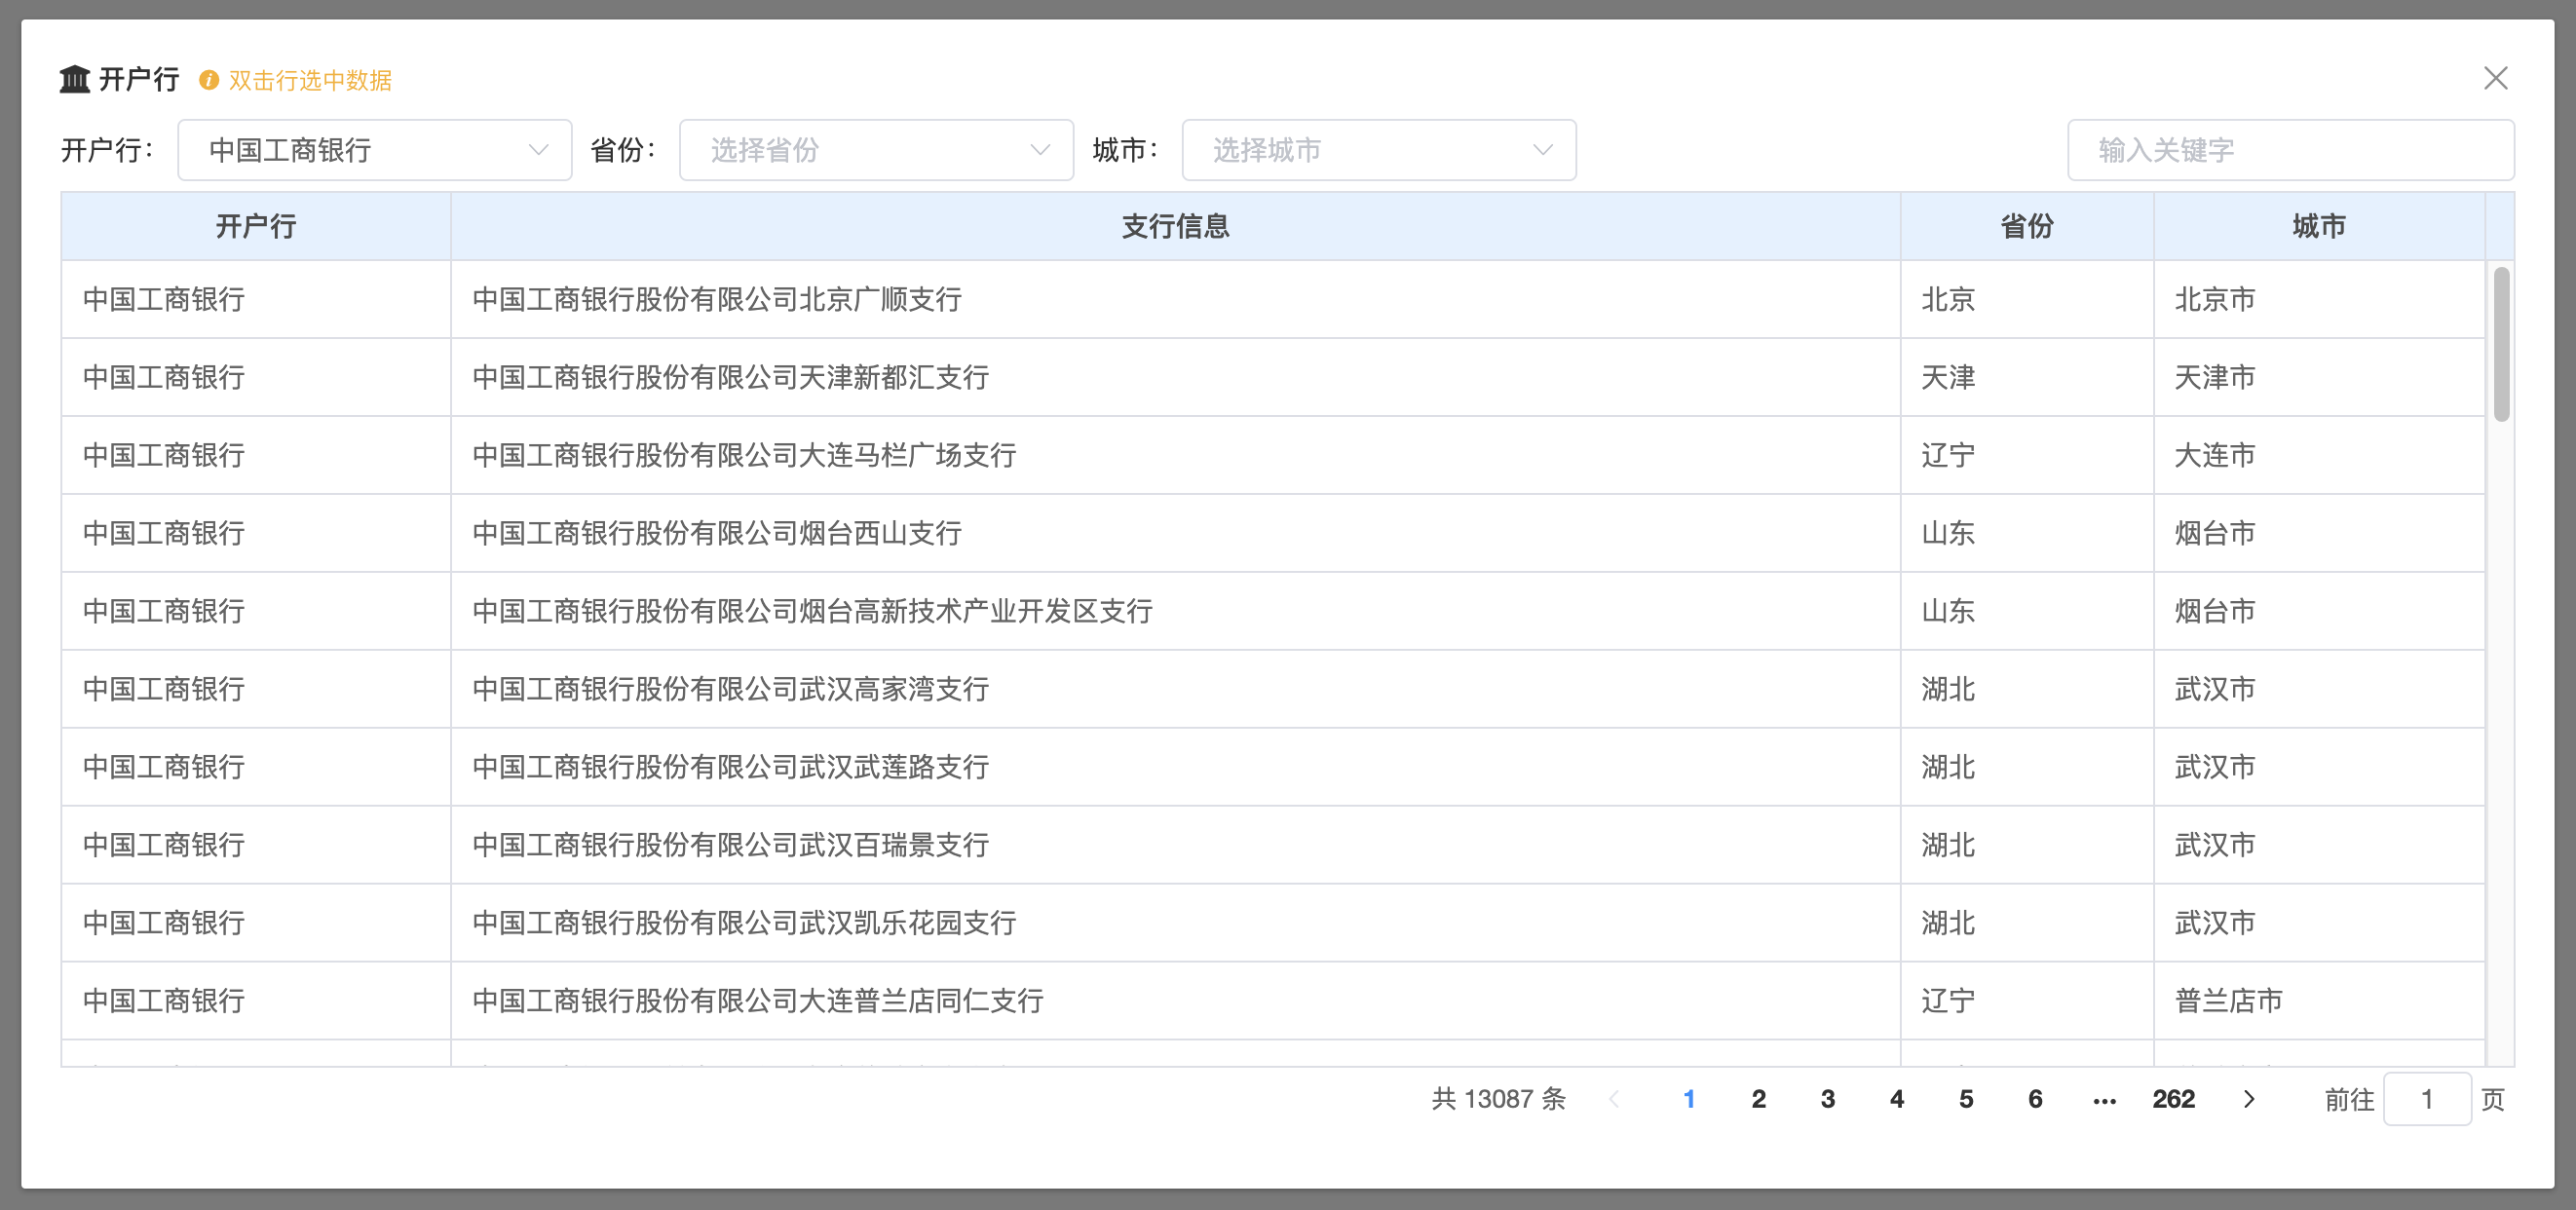Image resolution: width=2576 pixels, height=1210 pixels.
Task: Open the 选择省份 province dropdown
Action: pyautogui.click(x=876, y=150)
